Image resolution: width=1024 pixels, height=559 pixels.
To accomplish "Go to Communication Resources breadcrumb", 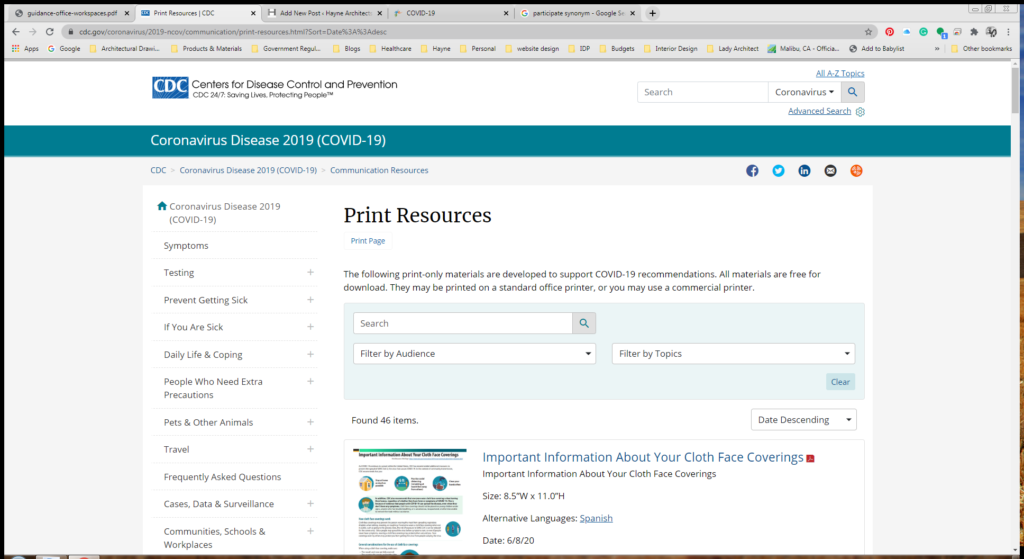I will (x=379, y=170).
